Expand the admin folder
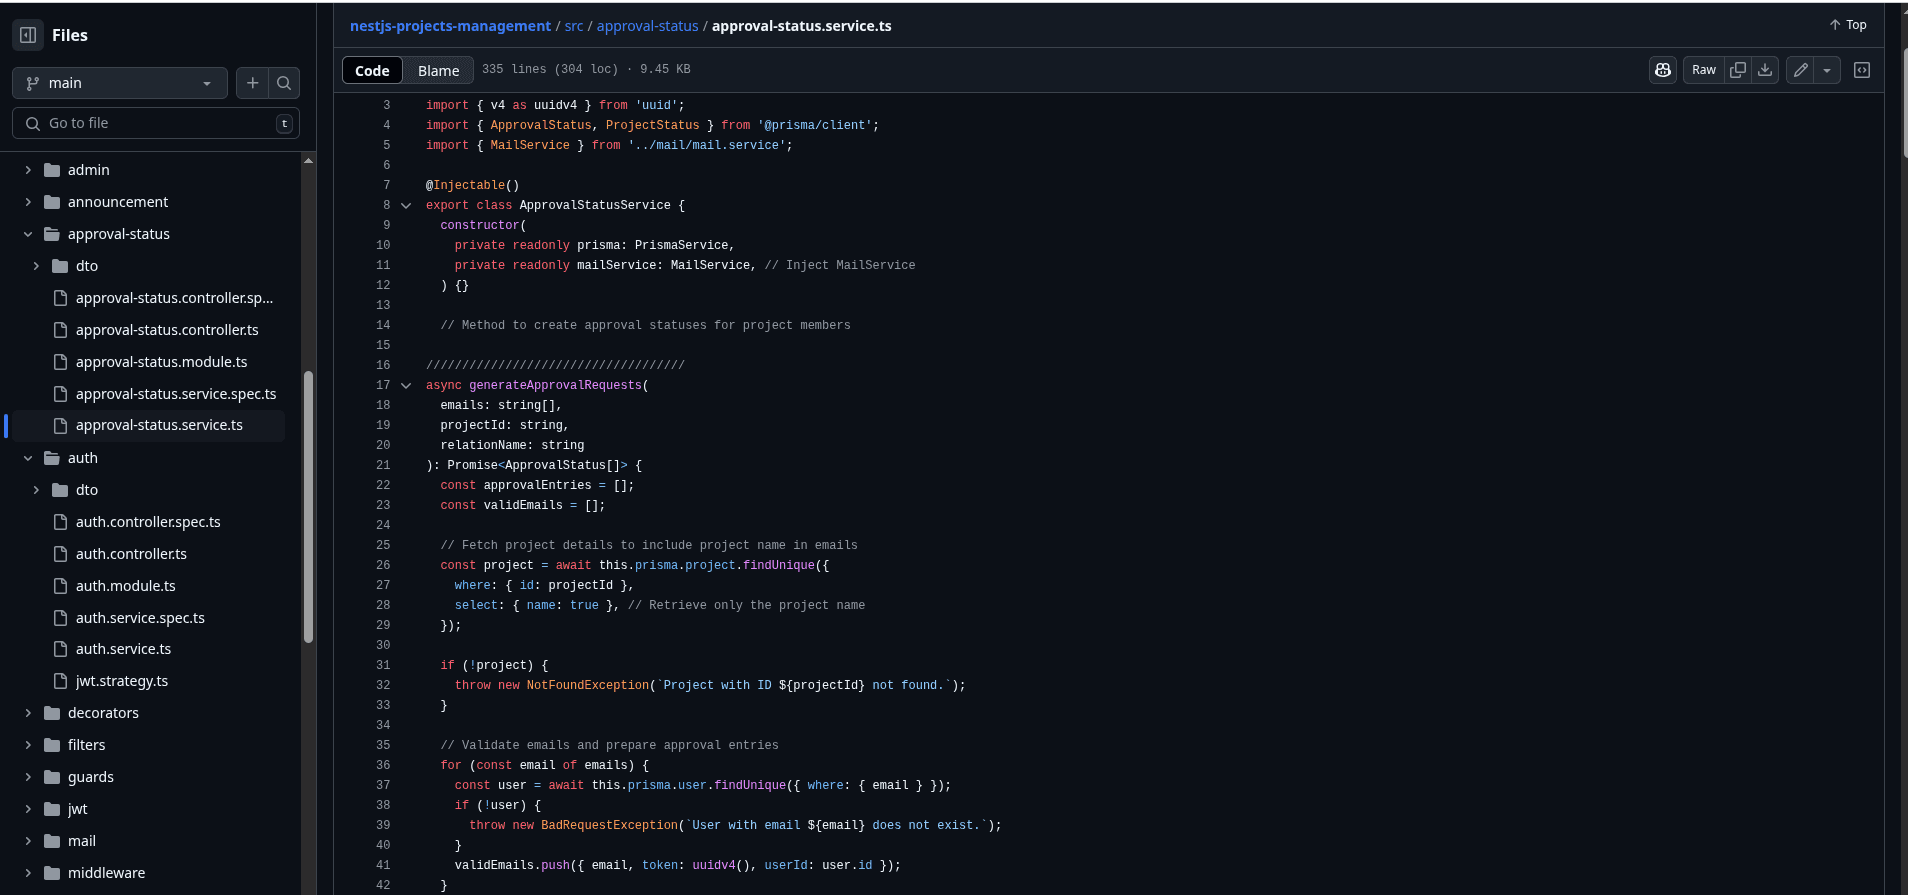 tap(28, 170)
